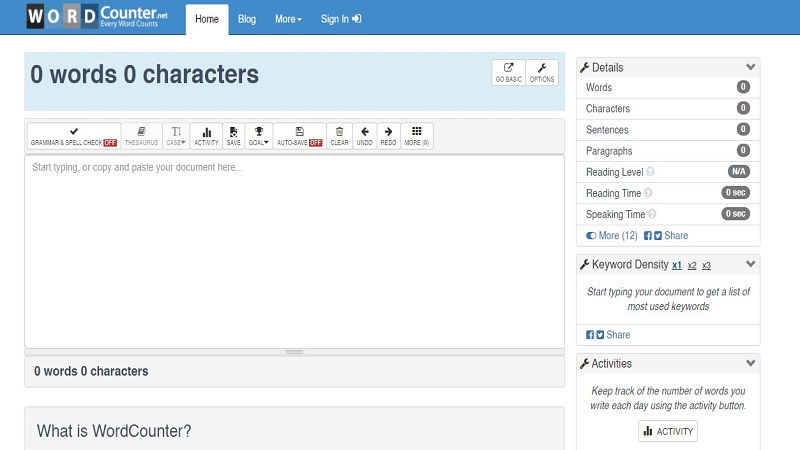Image resolution: width=800 pixels, height=450 pixels.
Task: Toggle Auto-Save on or off
Action: tap(299, 136)
